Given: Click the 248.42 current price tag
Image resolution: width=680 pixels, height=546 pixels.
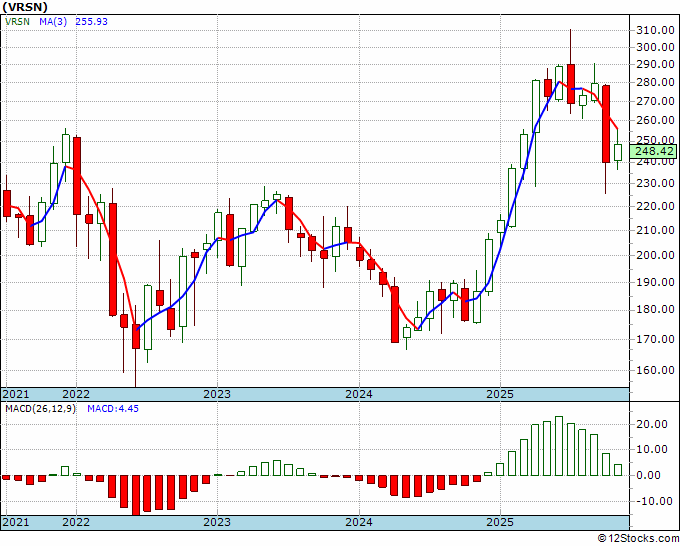Looking at the screenshot, I should pyautogui.click(x=654, y=151).
